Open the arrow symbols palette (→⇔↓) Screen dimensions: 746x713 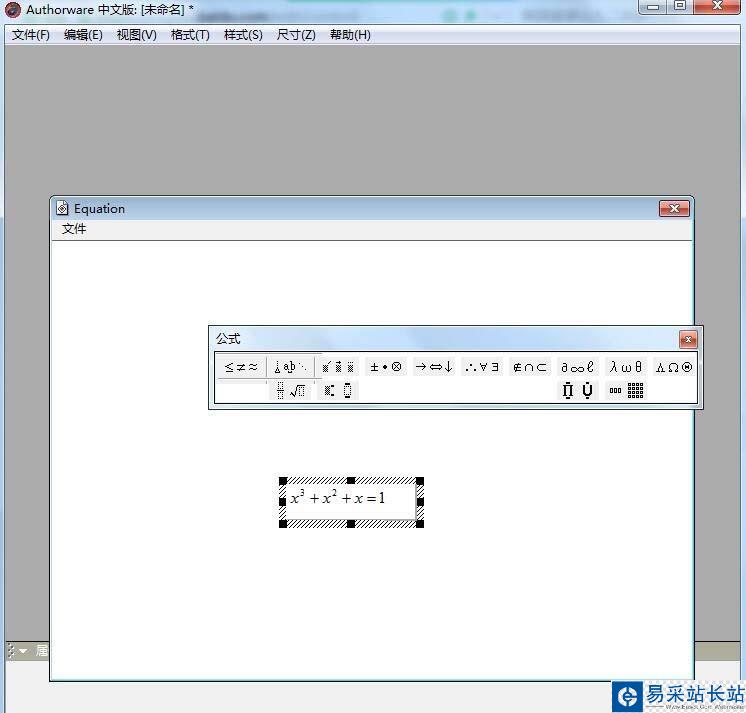pyautogui.click(x=433, y=367)
